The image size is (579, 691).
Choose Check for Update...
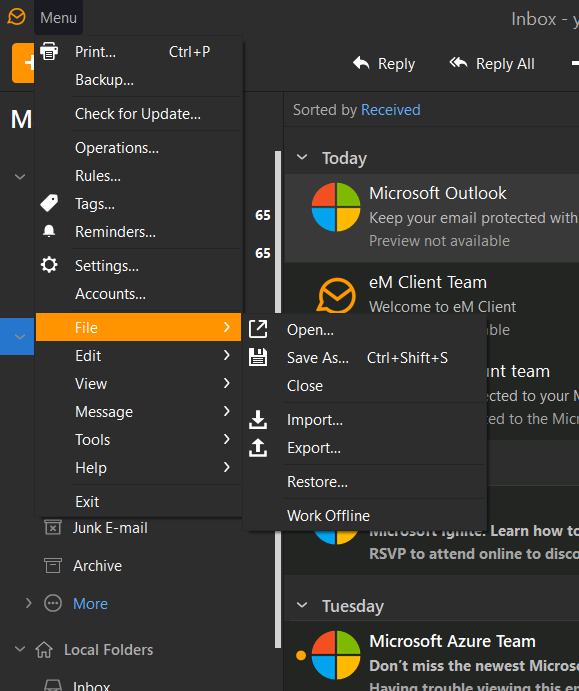[x=138, y=114]
